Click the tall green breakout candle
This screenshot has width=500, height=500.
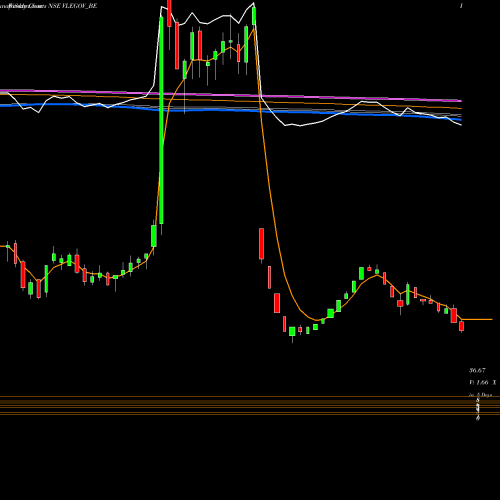[x=161, y=120]
